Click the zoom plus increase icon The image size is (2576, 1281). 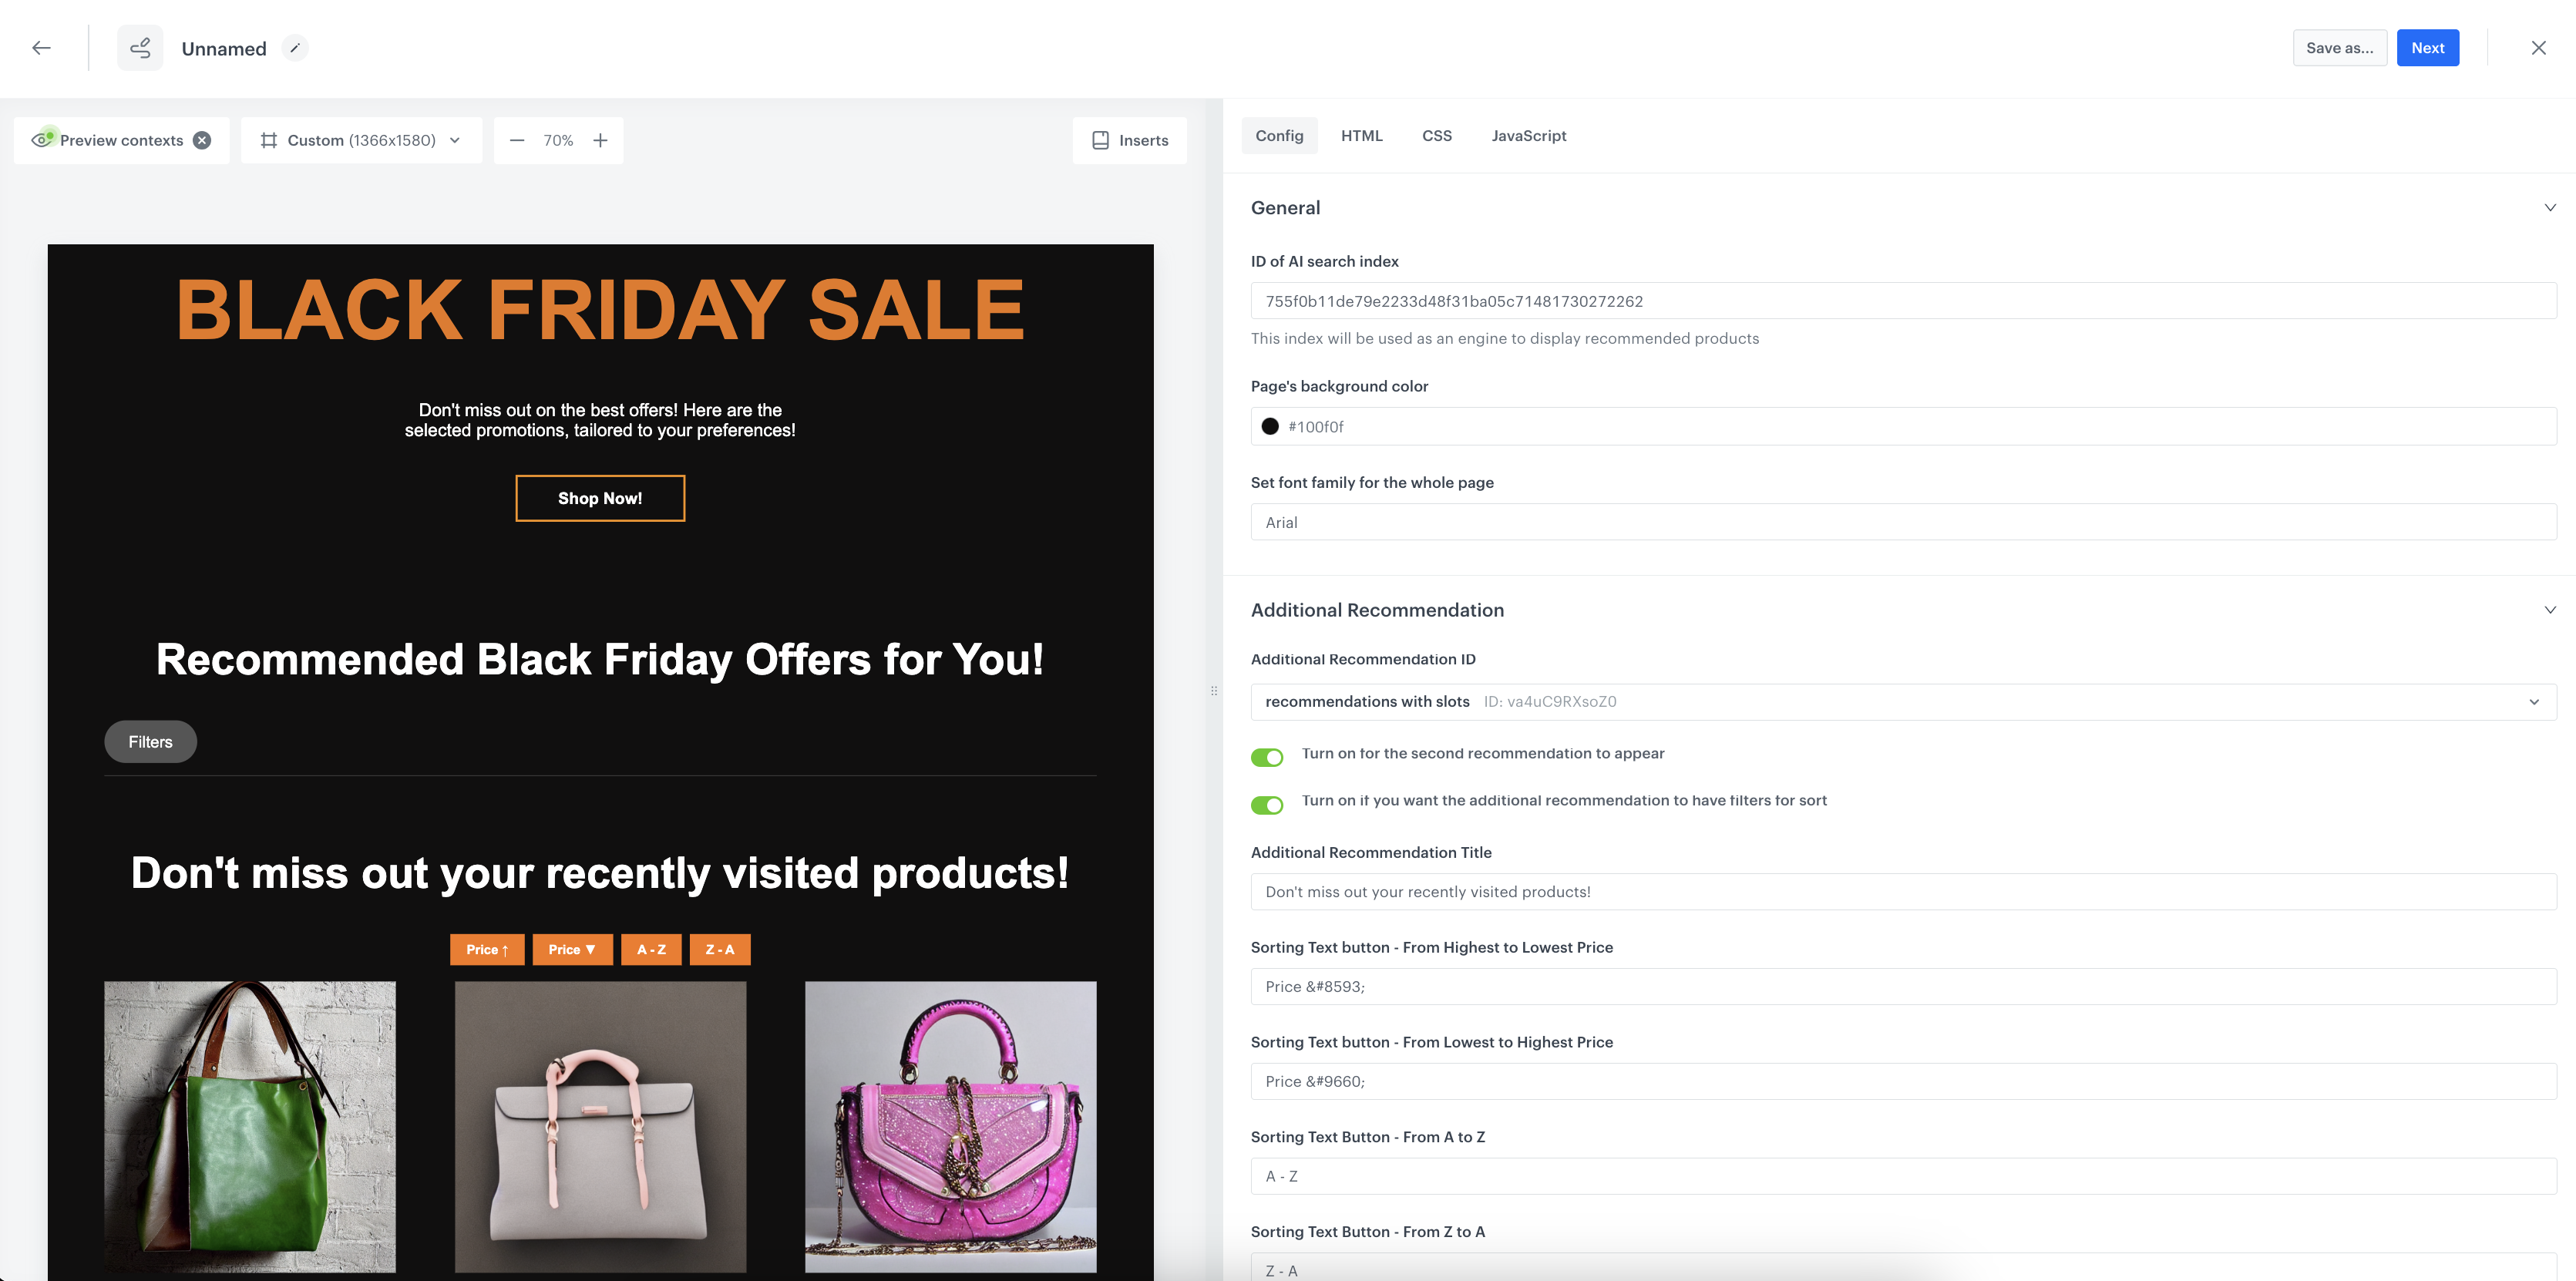pos(600,140)
